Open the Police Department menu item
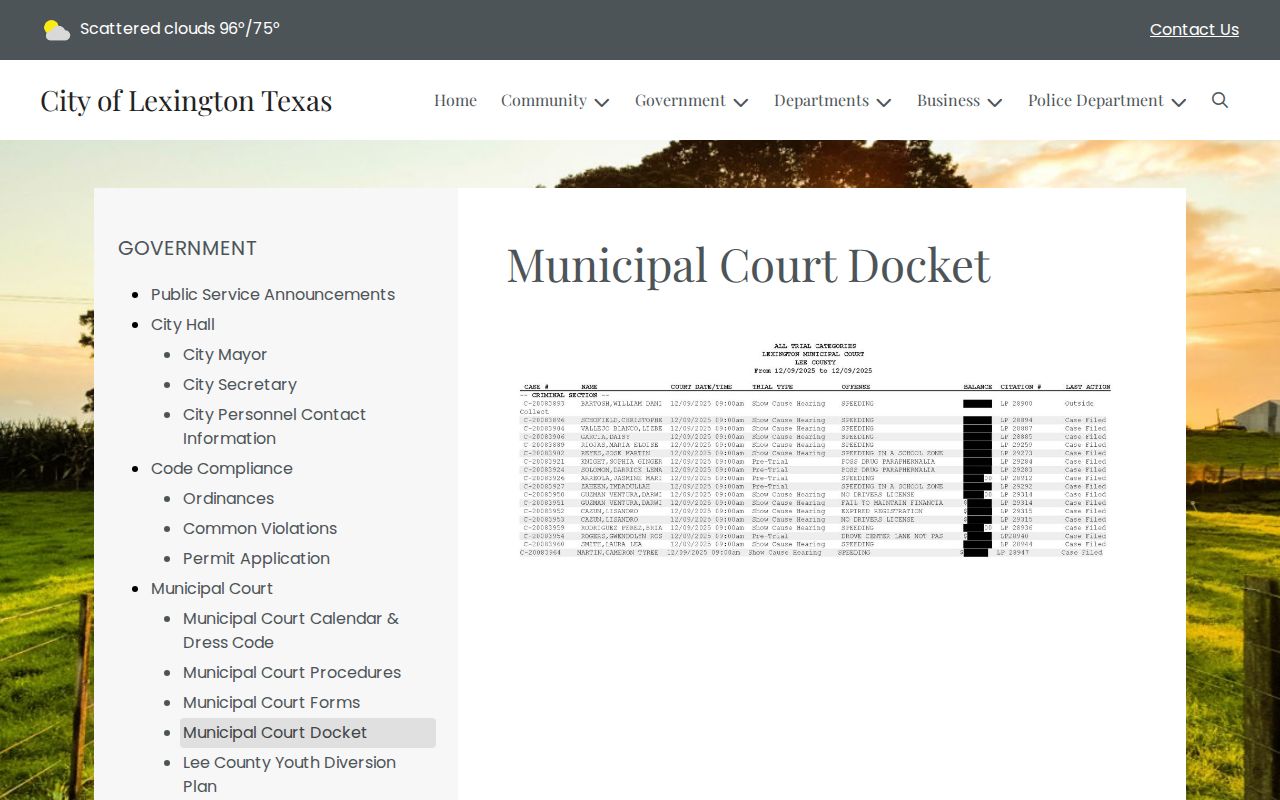 click(x=1096, y=100)
